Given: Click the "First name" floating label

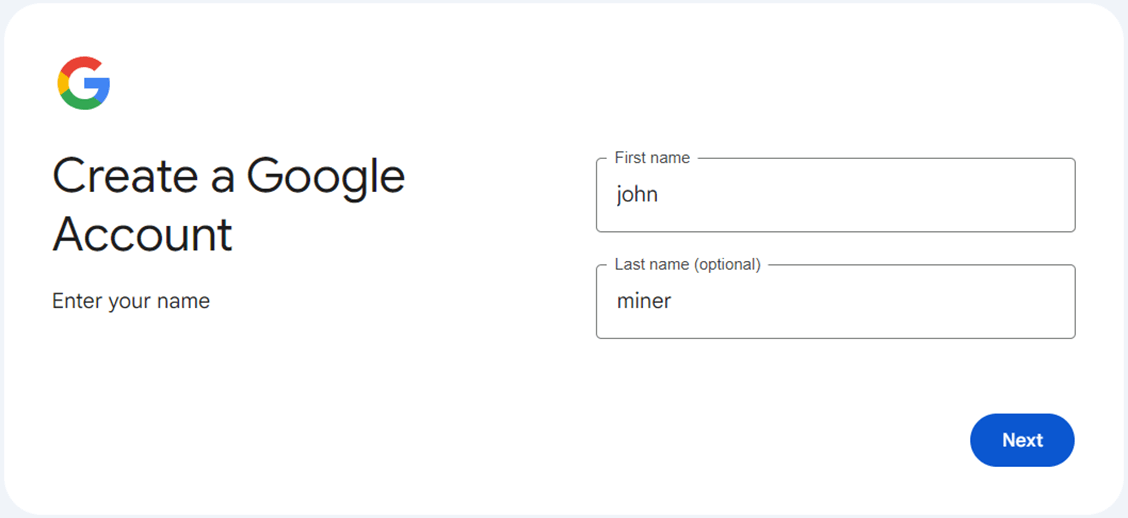Looking at the screenshot, I should pyautogui.click(x=652, y=158).
